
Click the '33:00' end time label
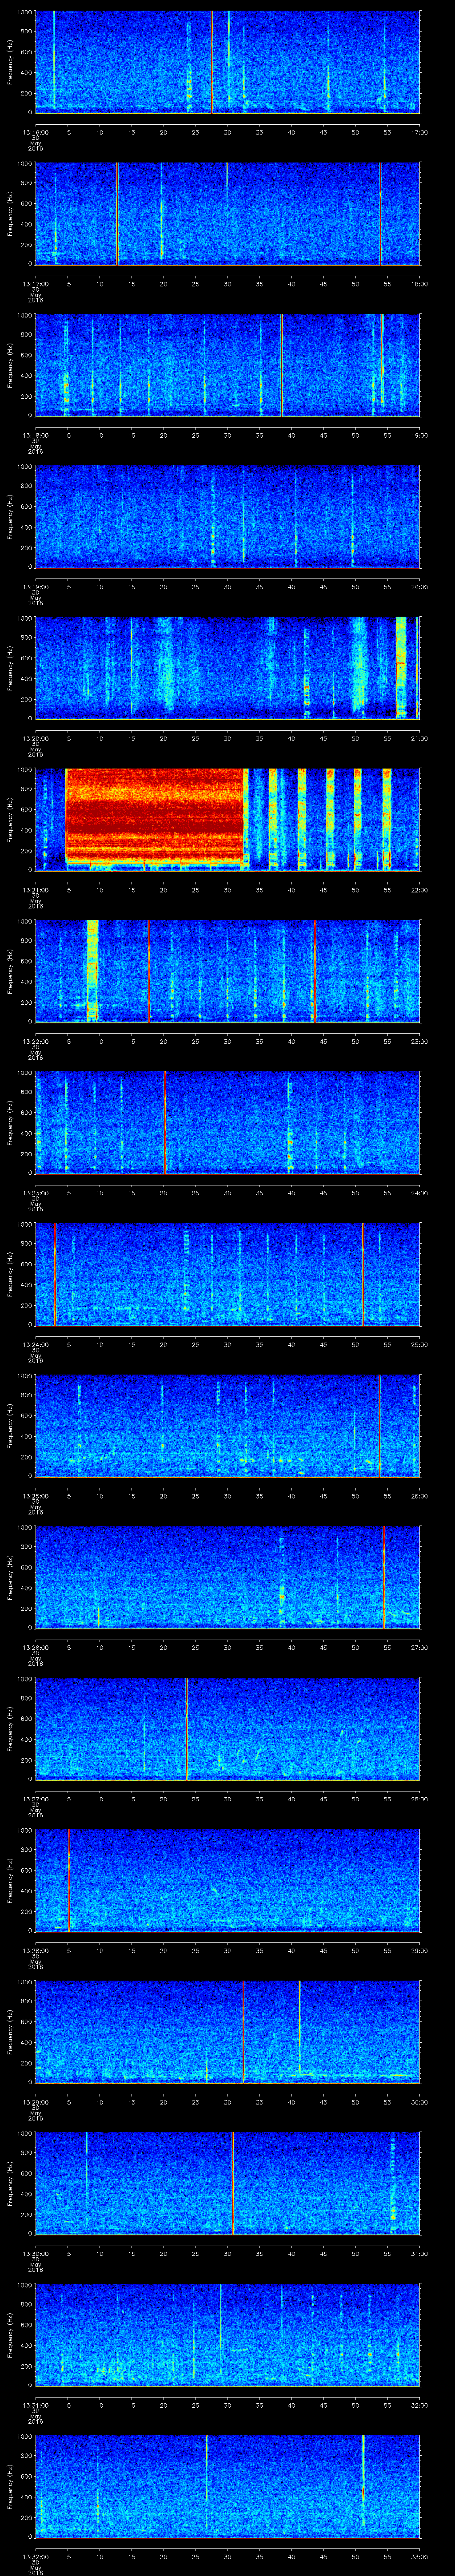point(419,2555)
